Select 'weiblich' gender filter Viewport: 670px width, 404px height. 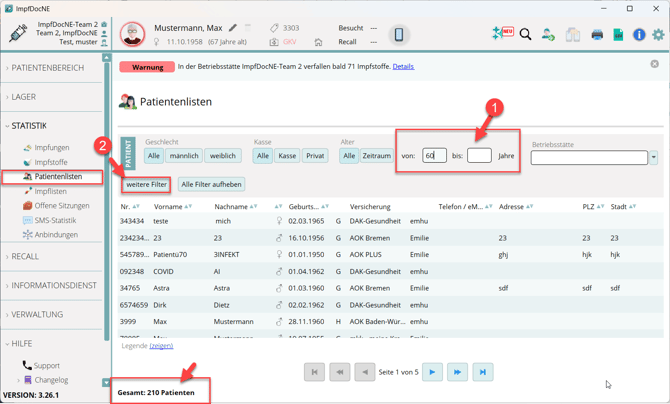222,156
